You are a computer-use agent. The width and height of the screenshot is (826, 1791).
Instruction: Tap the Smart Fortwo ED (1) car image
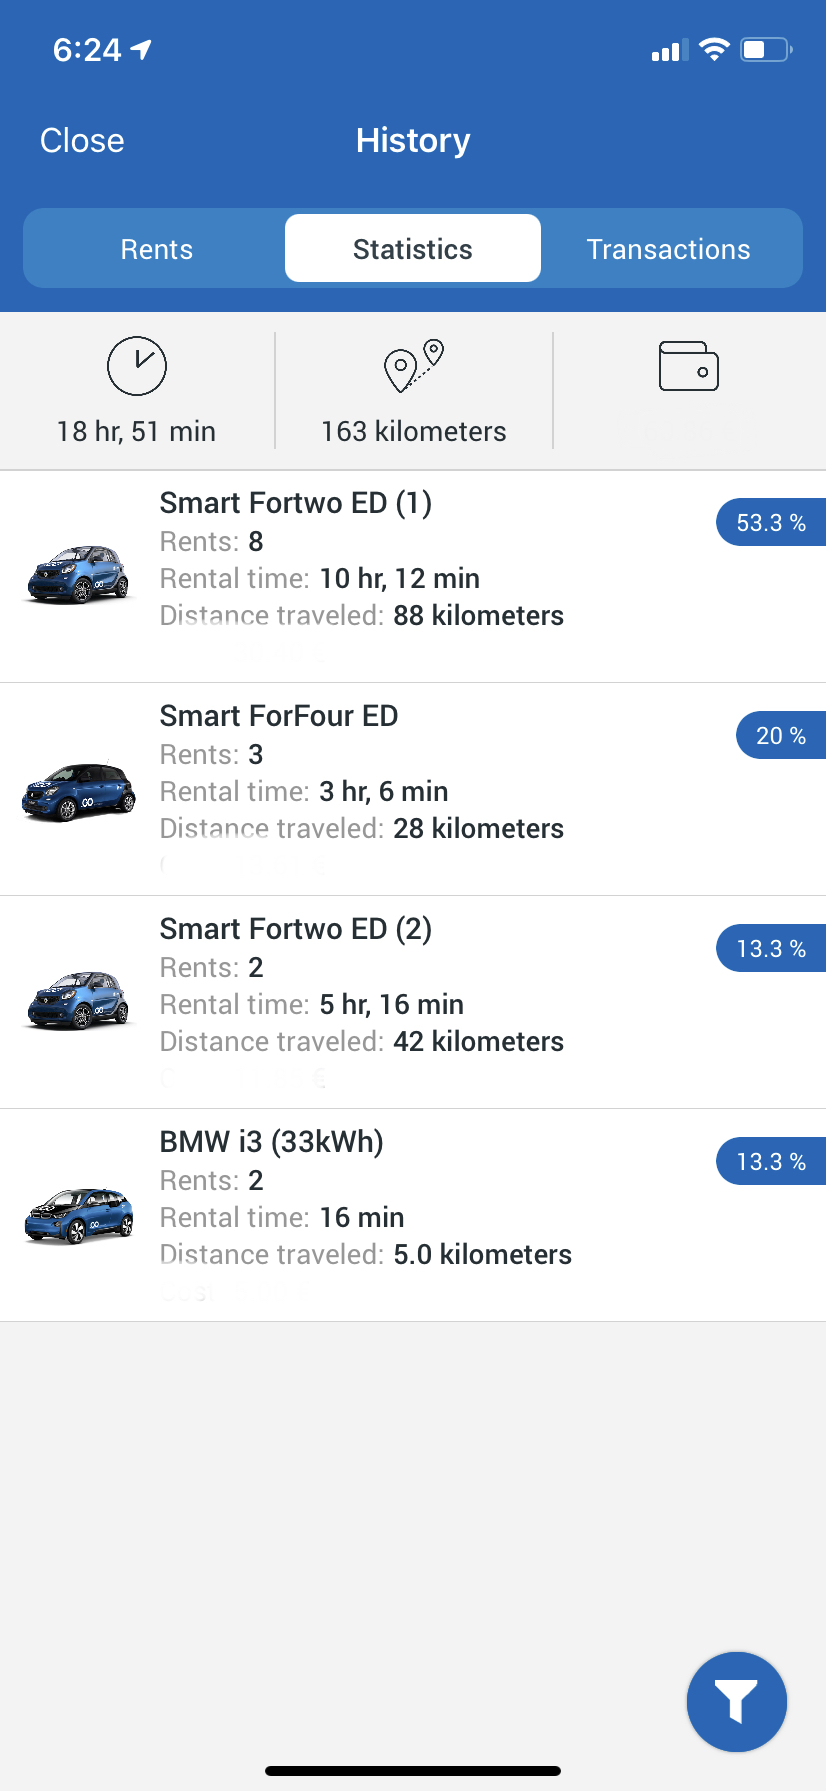pyautogui.click(x=78, y=574)
